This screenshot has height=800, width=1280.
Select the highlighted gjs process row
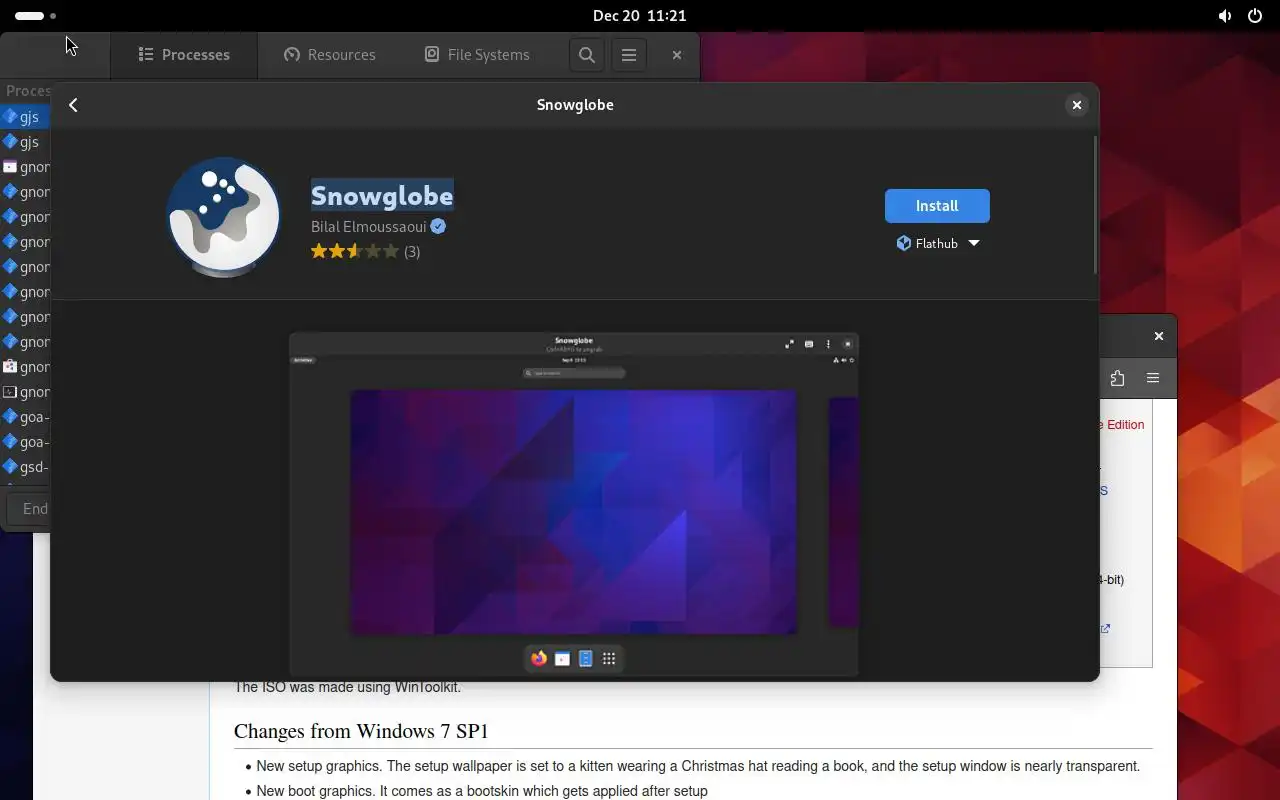click(x=25, y=117)
